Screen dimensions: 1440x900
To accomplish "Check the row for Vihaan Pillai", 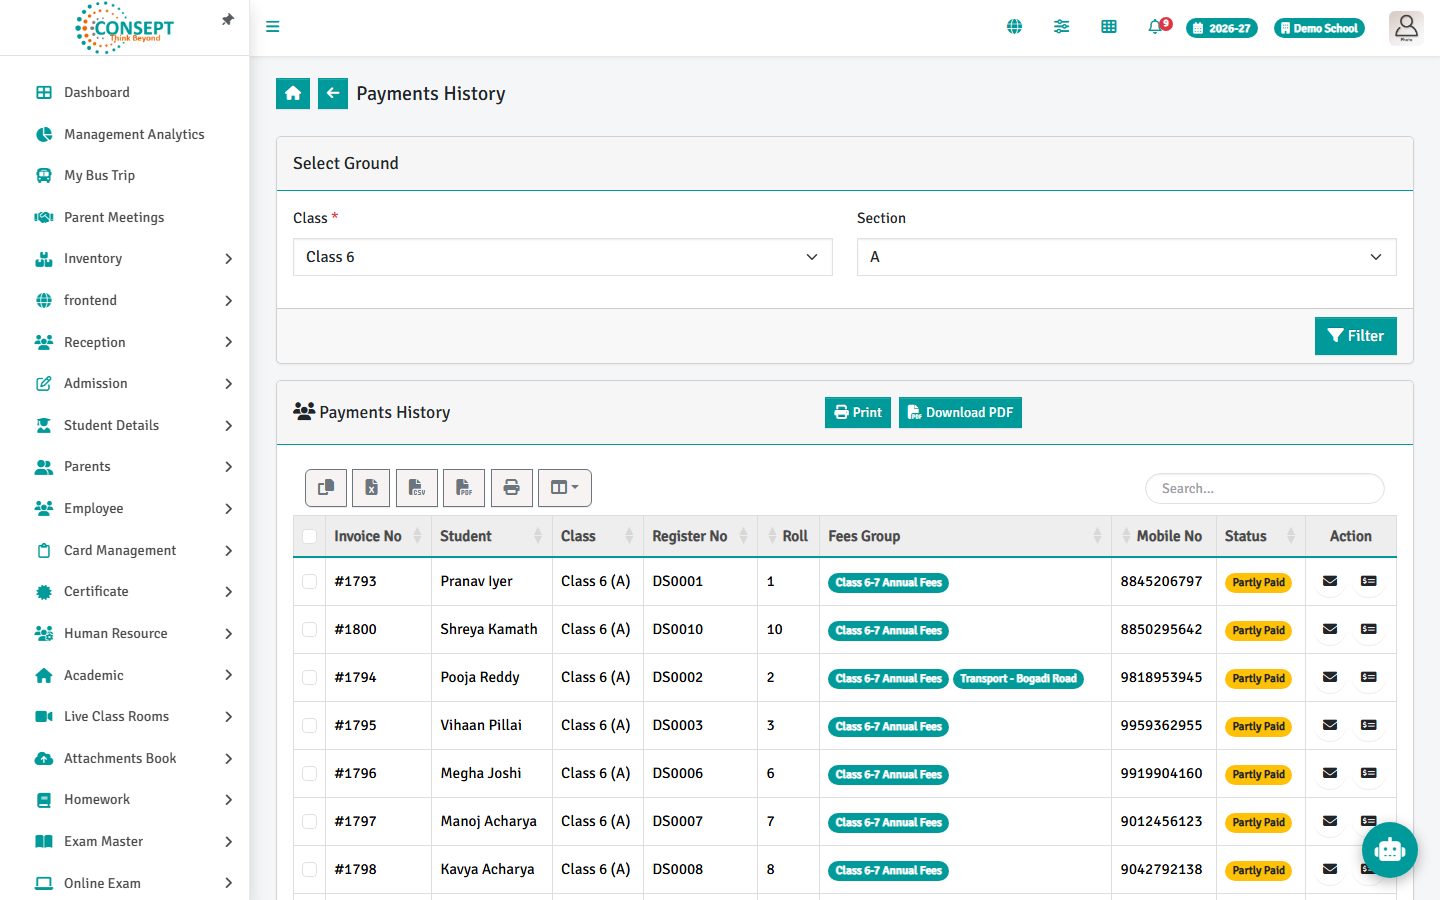I will [309, 726].
